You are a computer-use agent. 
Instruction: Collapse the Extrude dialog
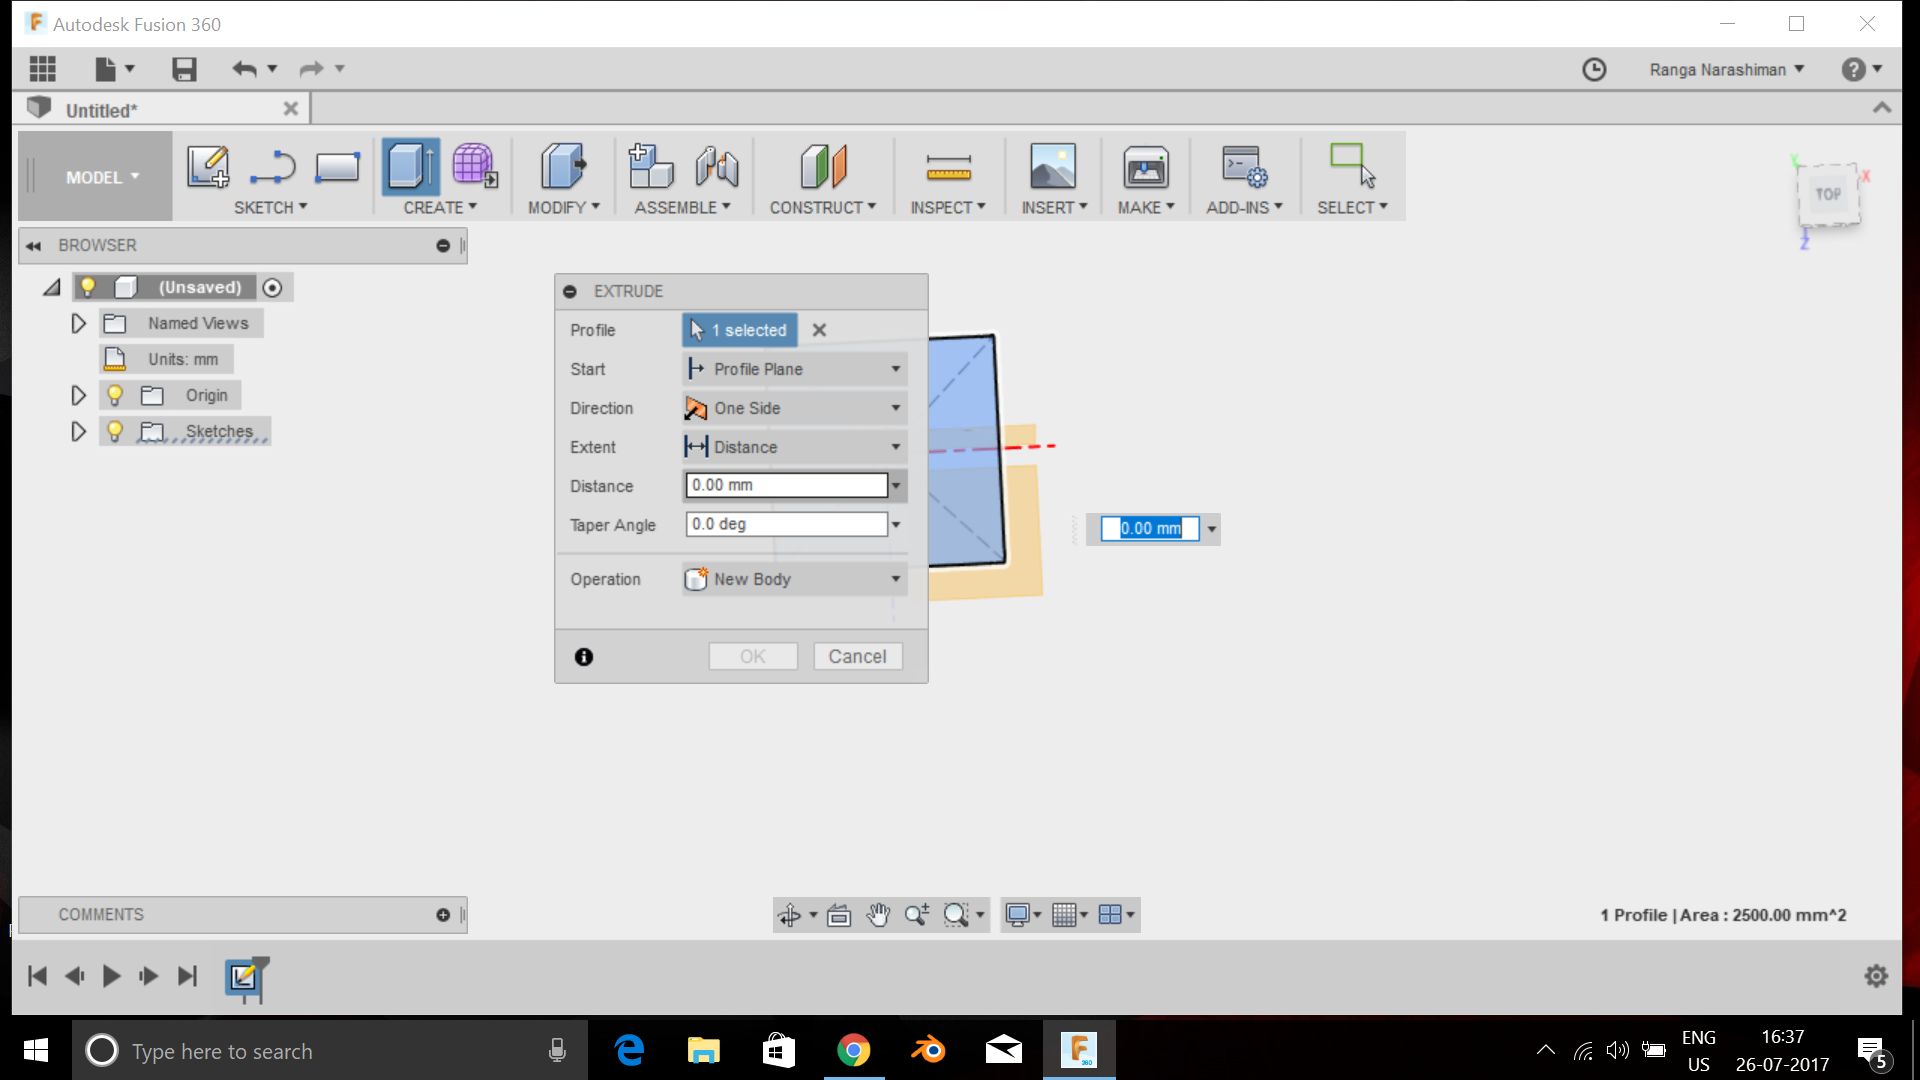[570, 292]
